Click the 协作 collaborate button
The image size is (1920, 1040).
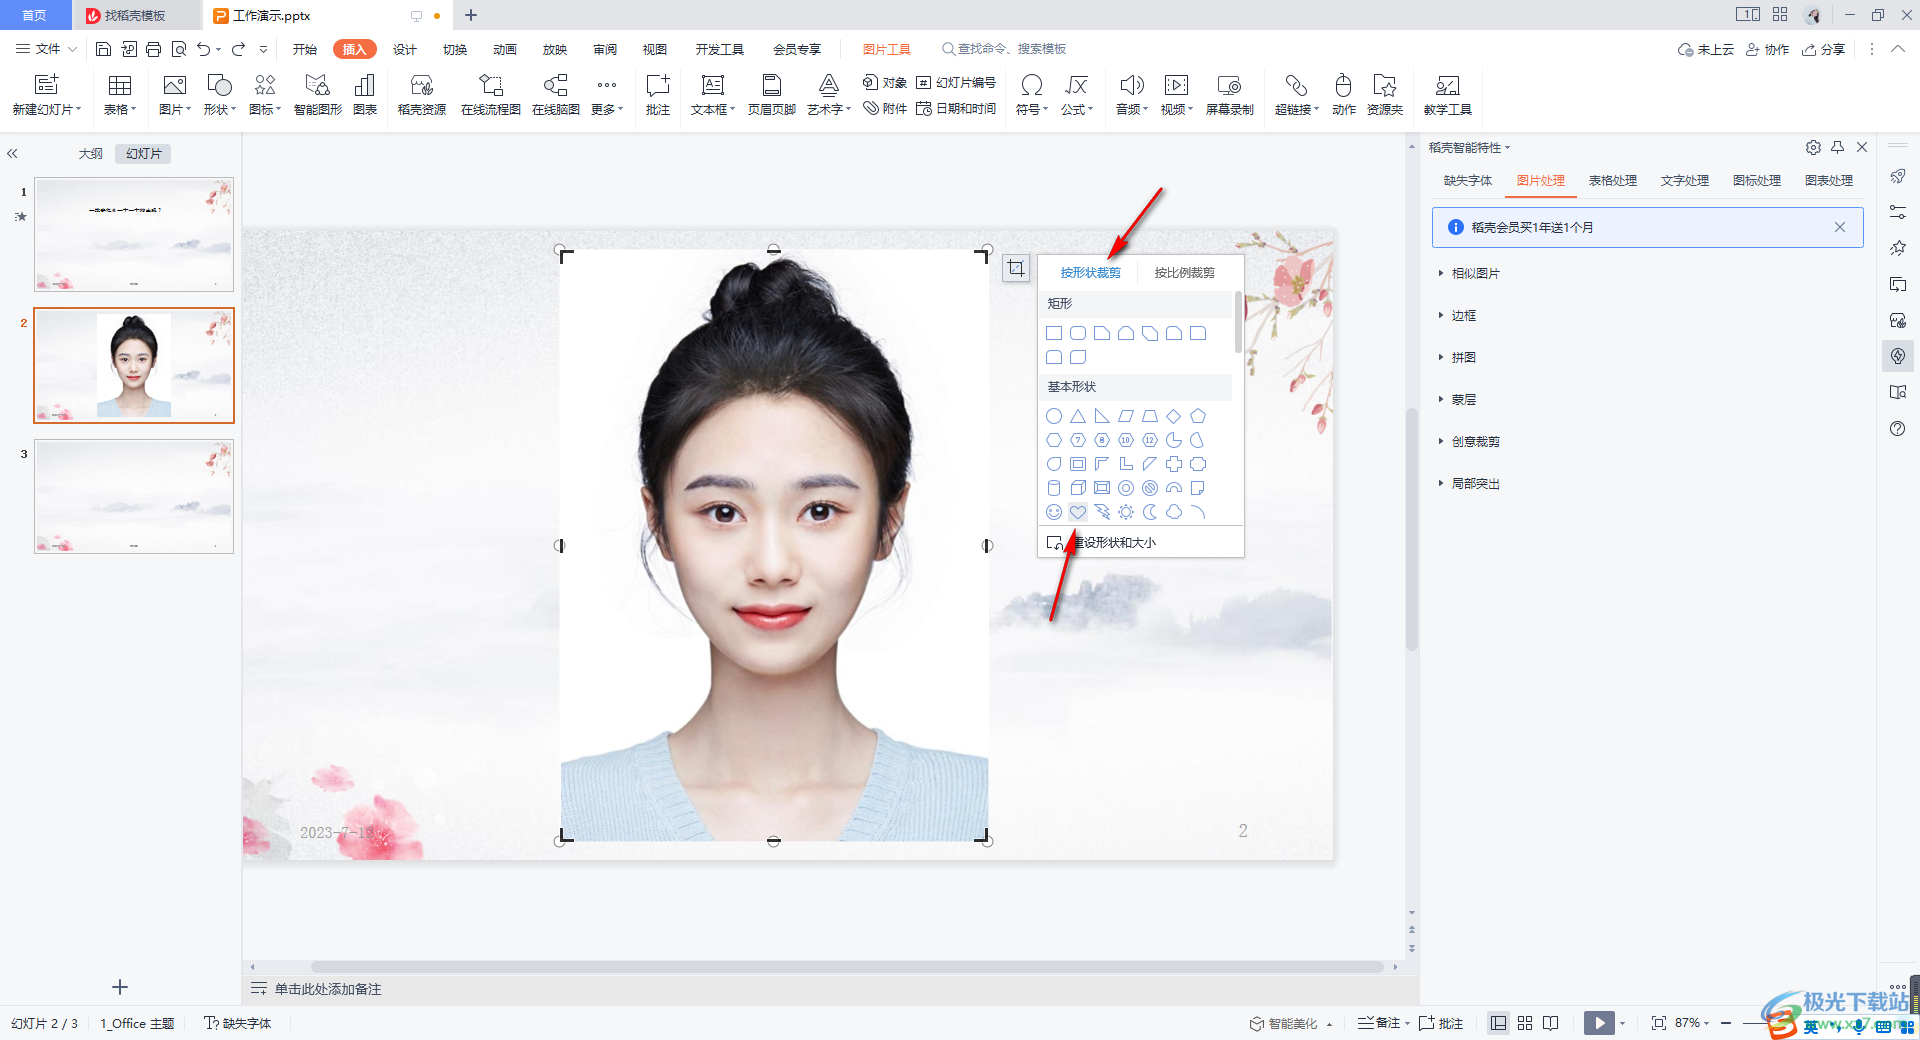click(1767, 49)
